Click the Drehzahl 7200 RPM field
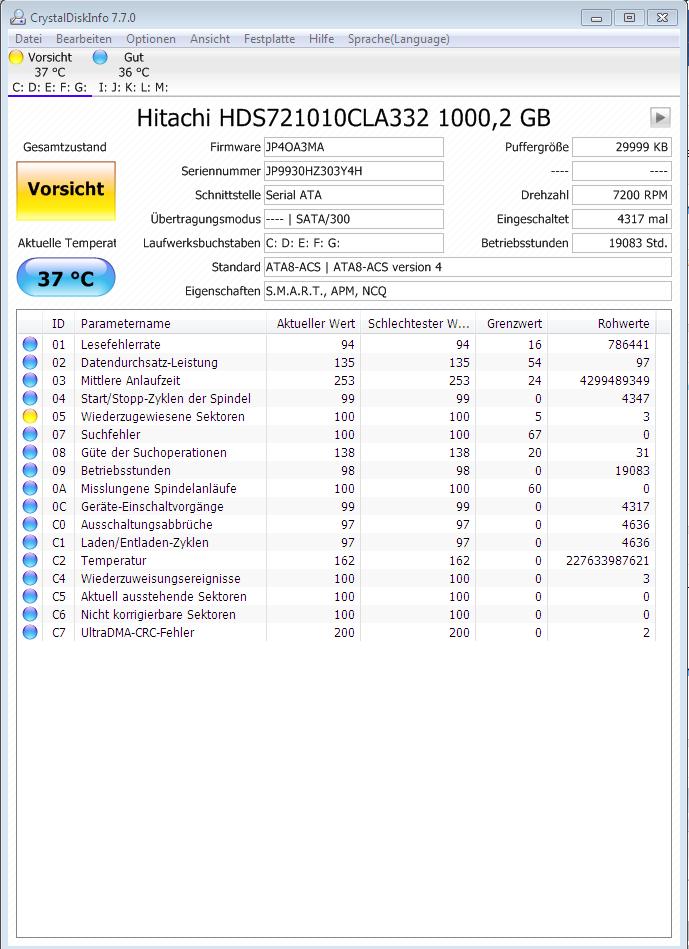 (x=622, y=195)
